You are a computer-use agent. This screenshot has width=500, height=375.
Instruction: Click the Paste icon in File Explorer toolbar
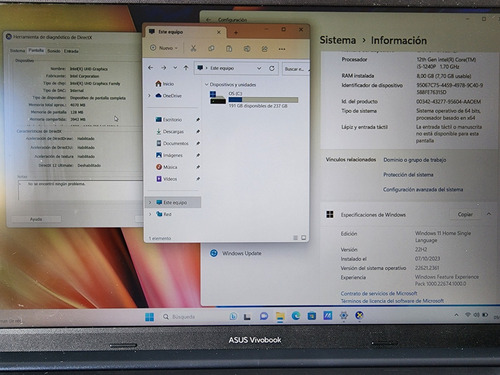pos(229,49)
